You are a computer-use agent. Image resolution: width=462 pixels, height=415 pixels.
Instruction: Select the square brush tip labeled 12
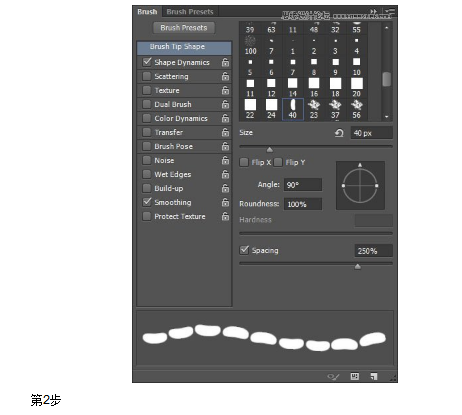[271, 88]
